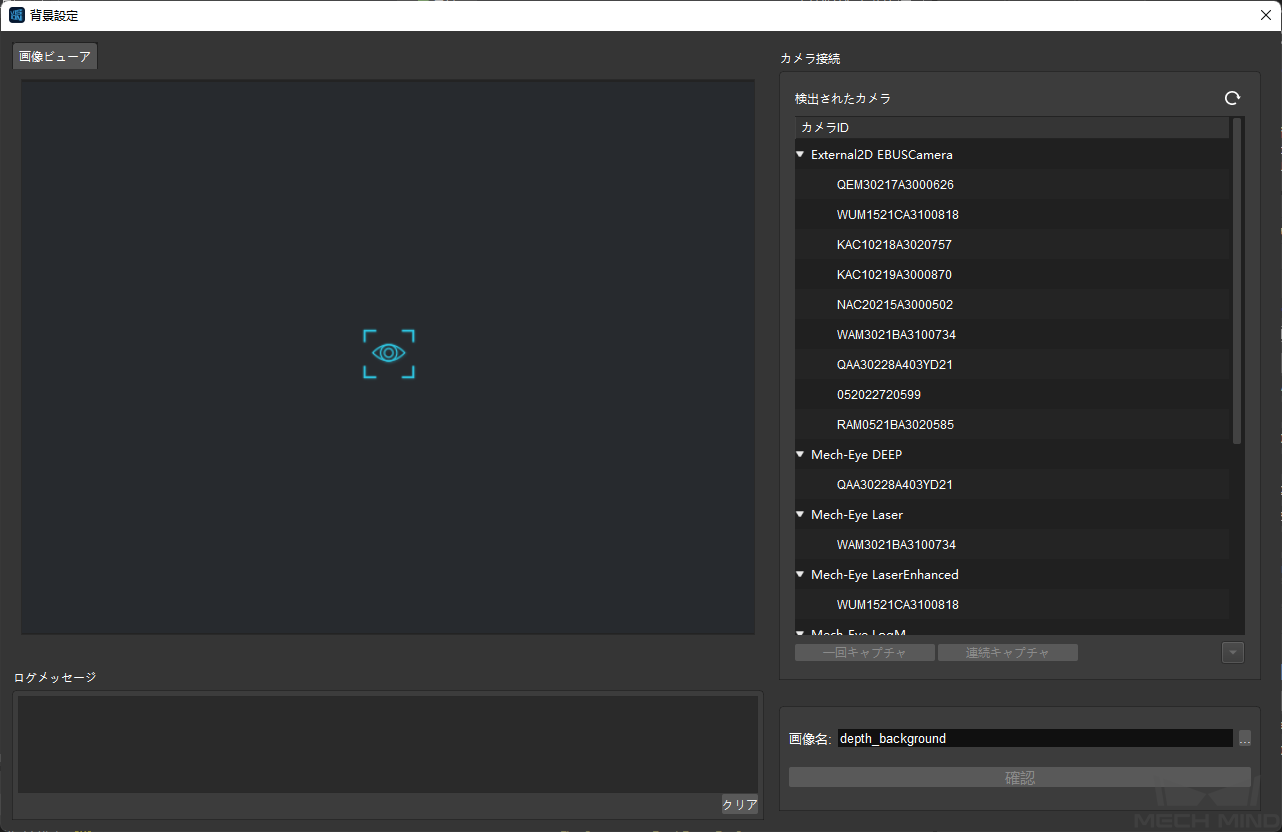Click the camera list vertical scrollbar
This screenshot has width=1282, height=832.
[1237, 281]
